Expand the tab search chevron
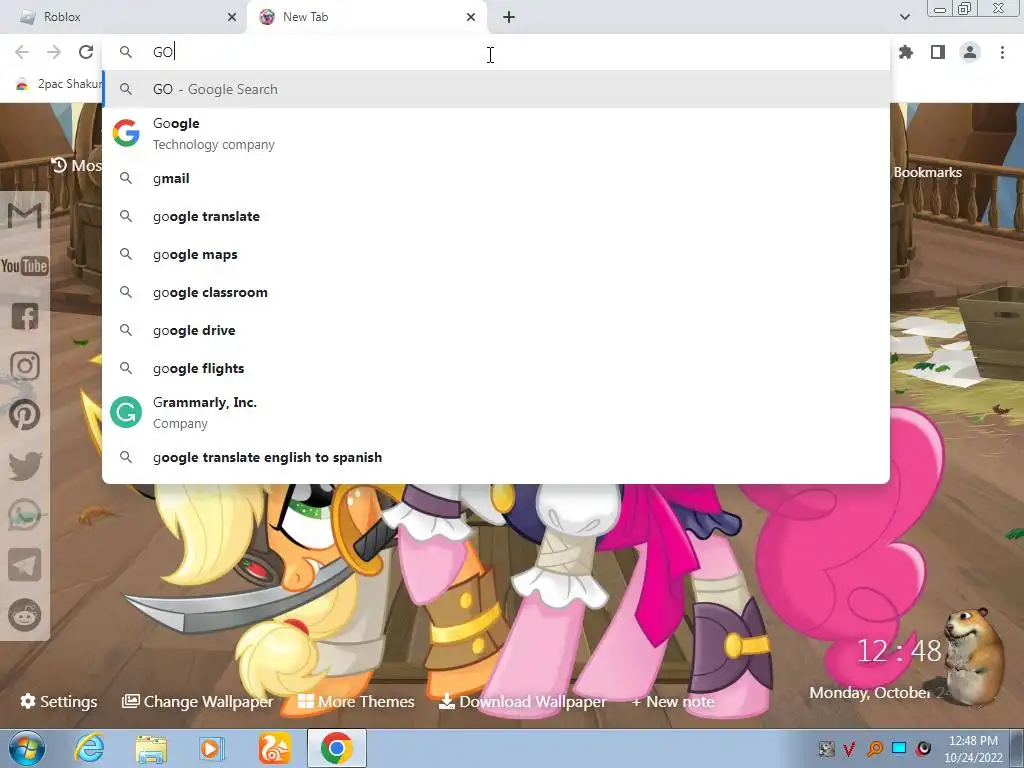This screenshot has width=1024, height=768. point(904,17)
